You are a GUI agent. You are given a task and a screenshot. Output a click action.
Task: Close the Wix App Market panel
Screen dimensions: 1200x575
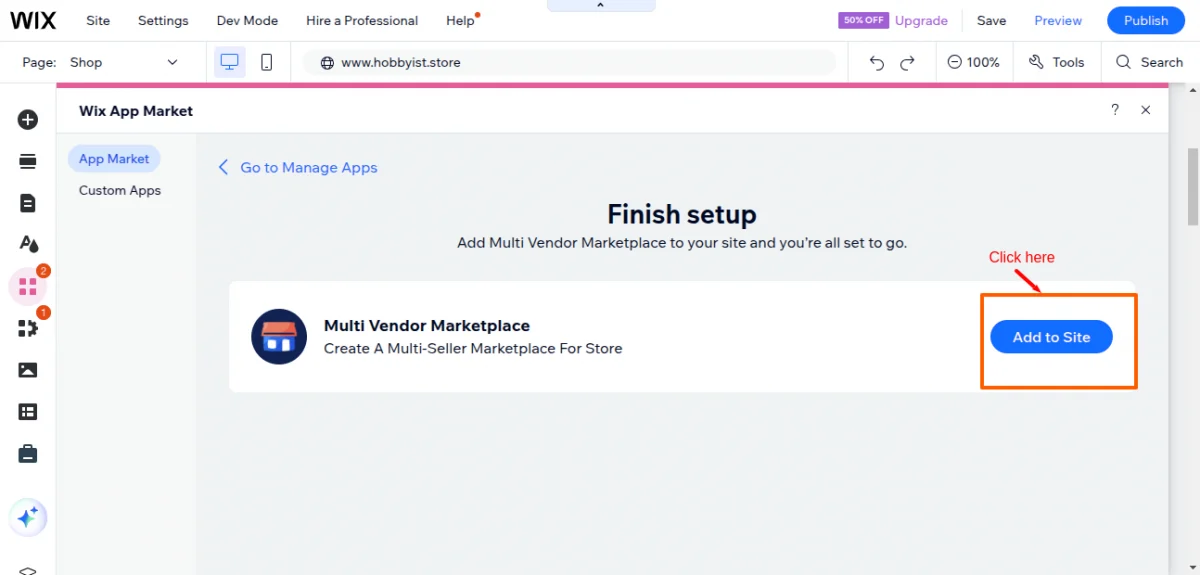coord(1146,110)
